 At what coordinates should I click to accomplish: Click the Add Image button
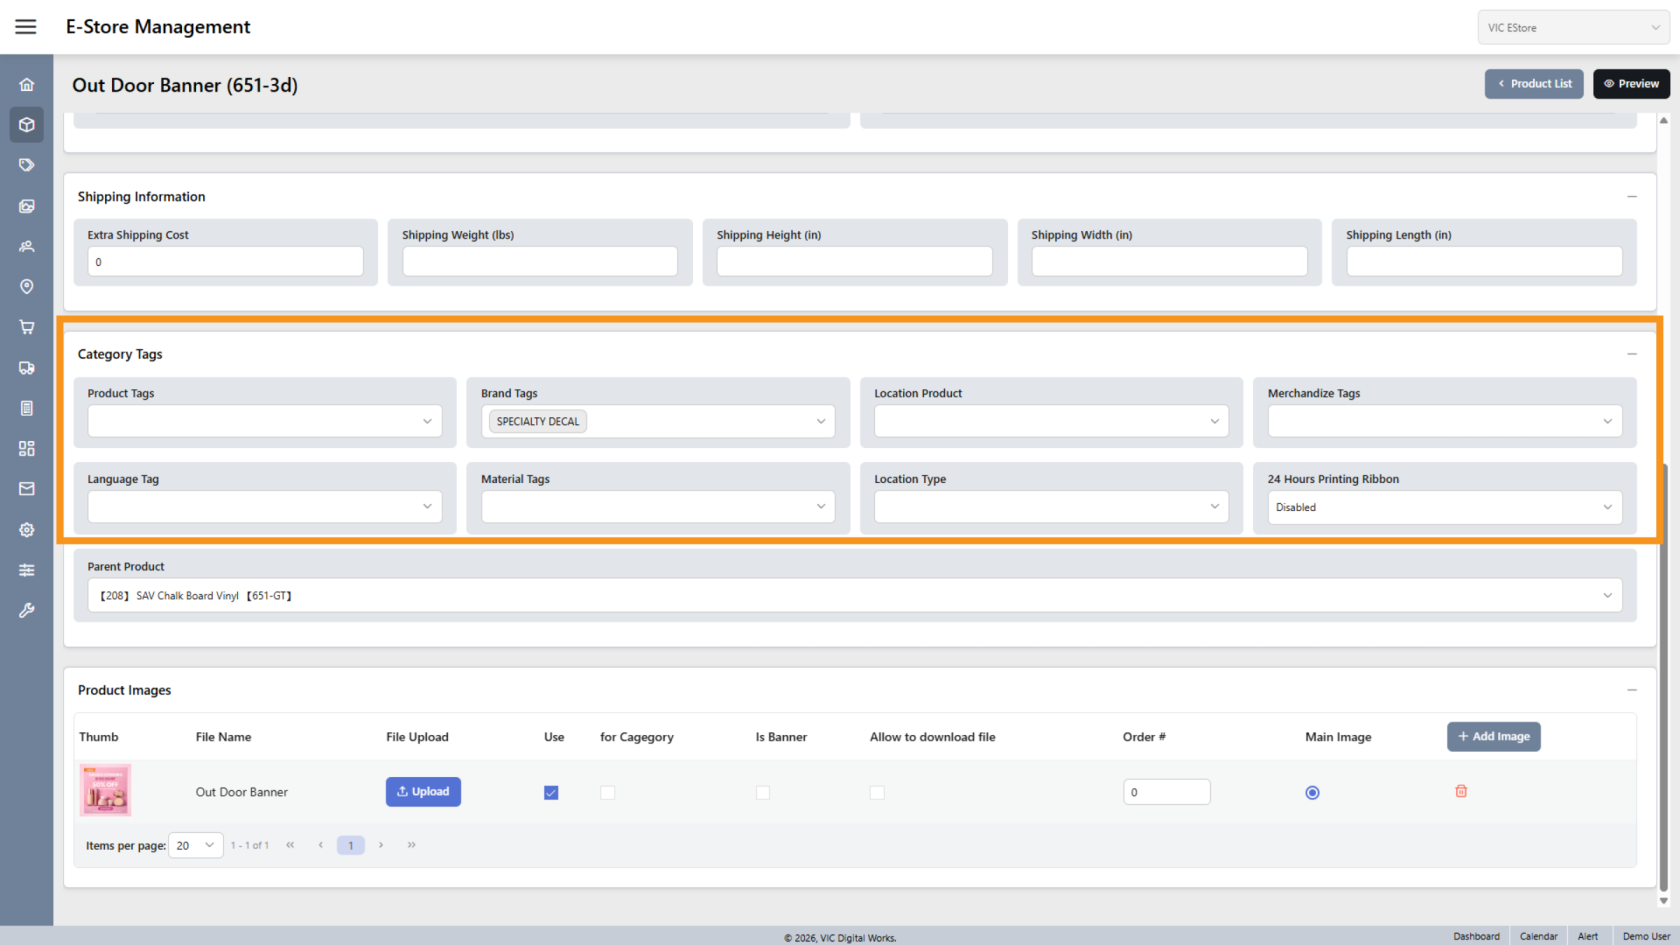coord(1493,737)
